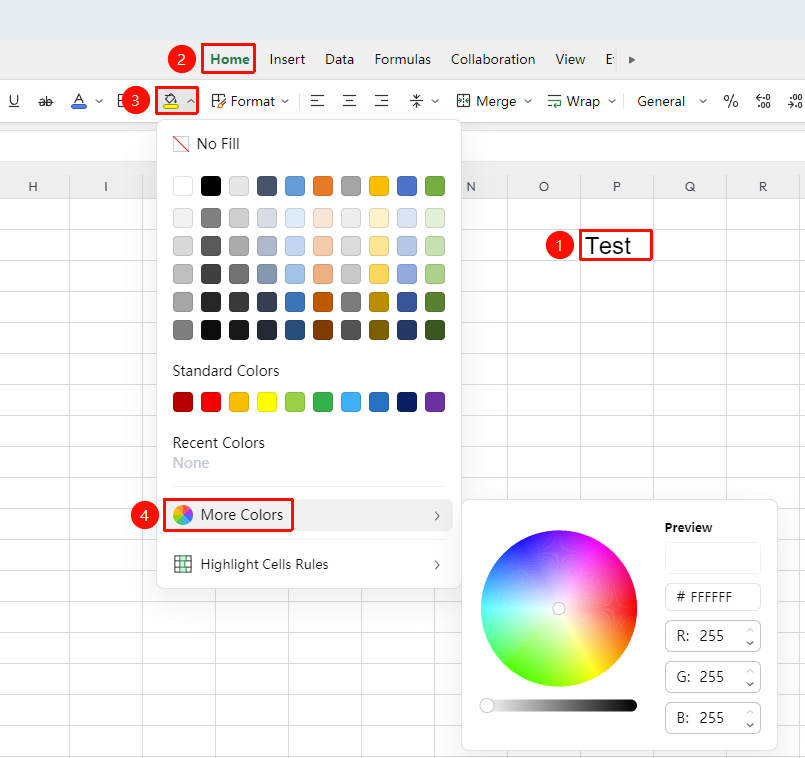The height and width of the screenshot is (758, 805).
Task: Pick the black theme color swatch
Action: (x=211, y=186)
